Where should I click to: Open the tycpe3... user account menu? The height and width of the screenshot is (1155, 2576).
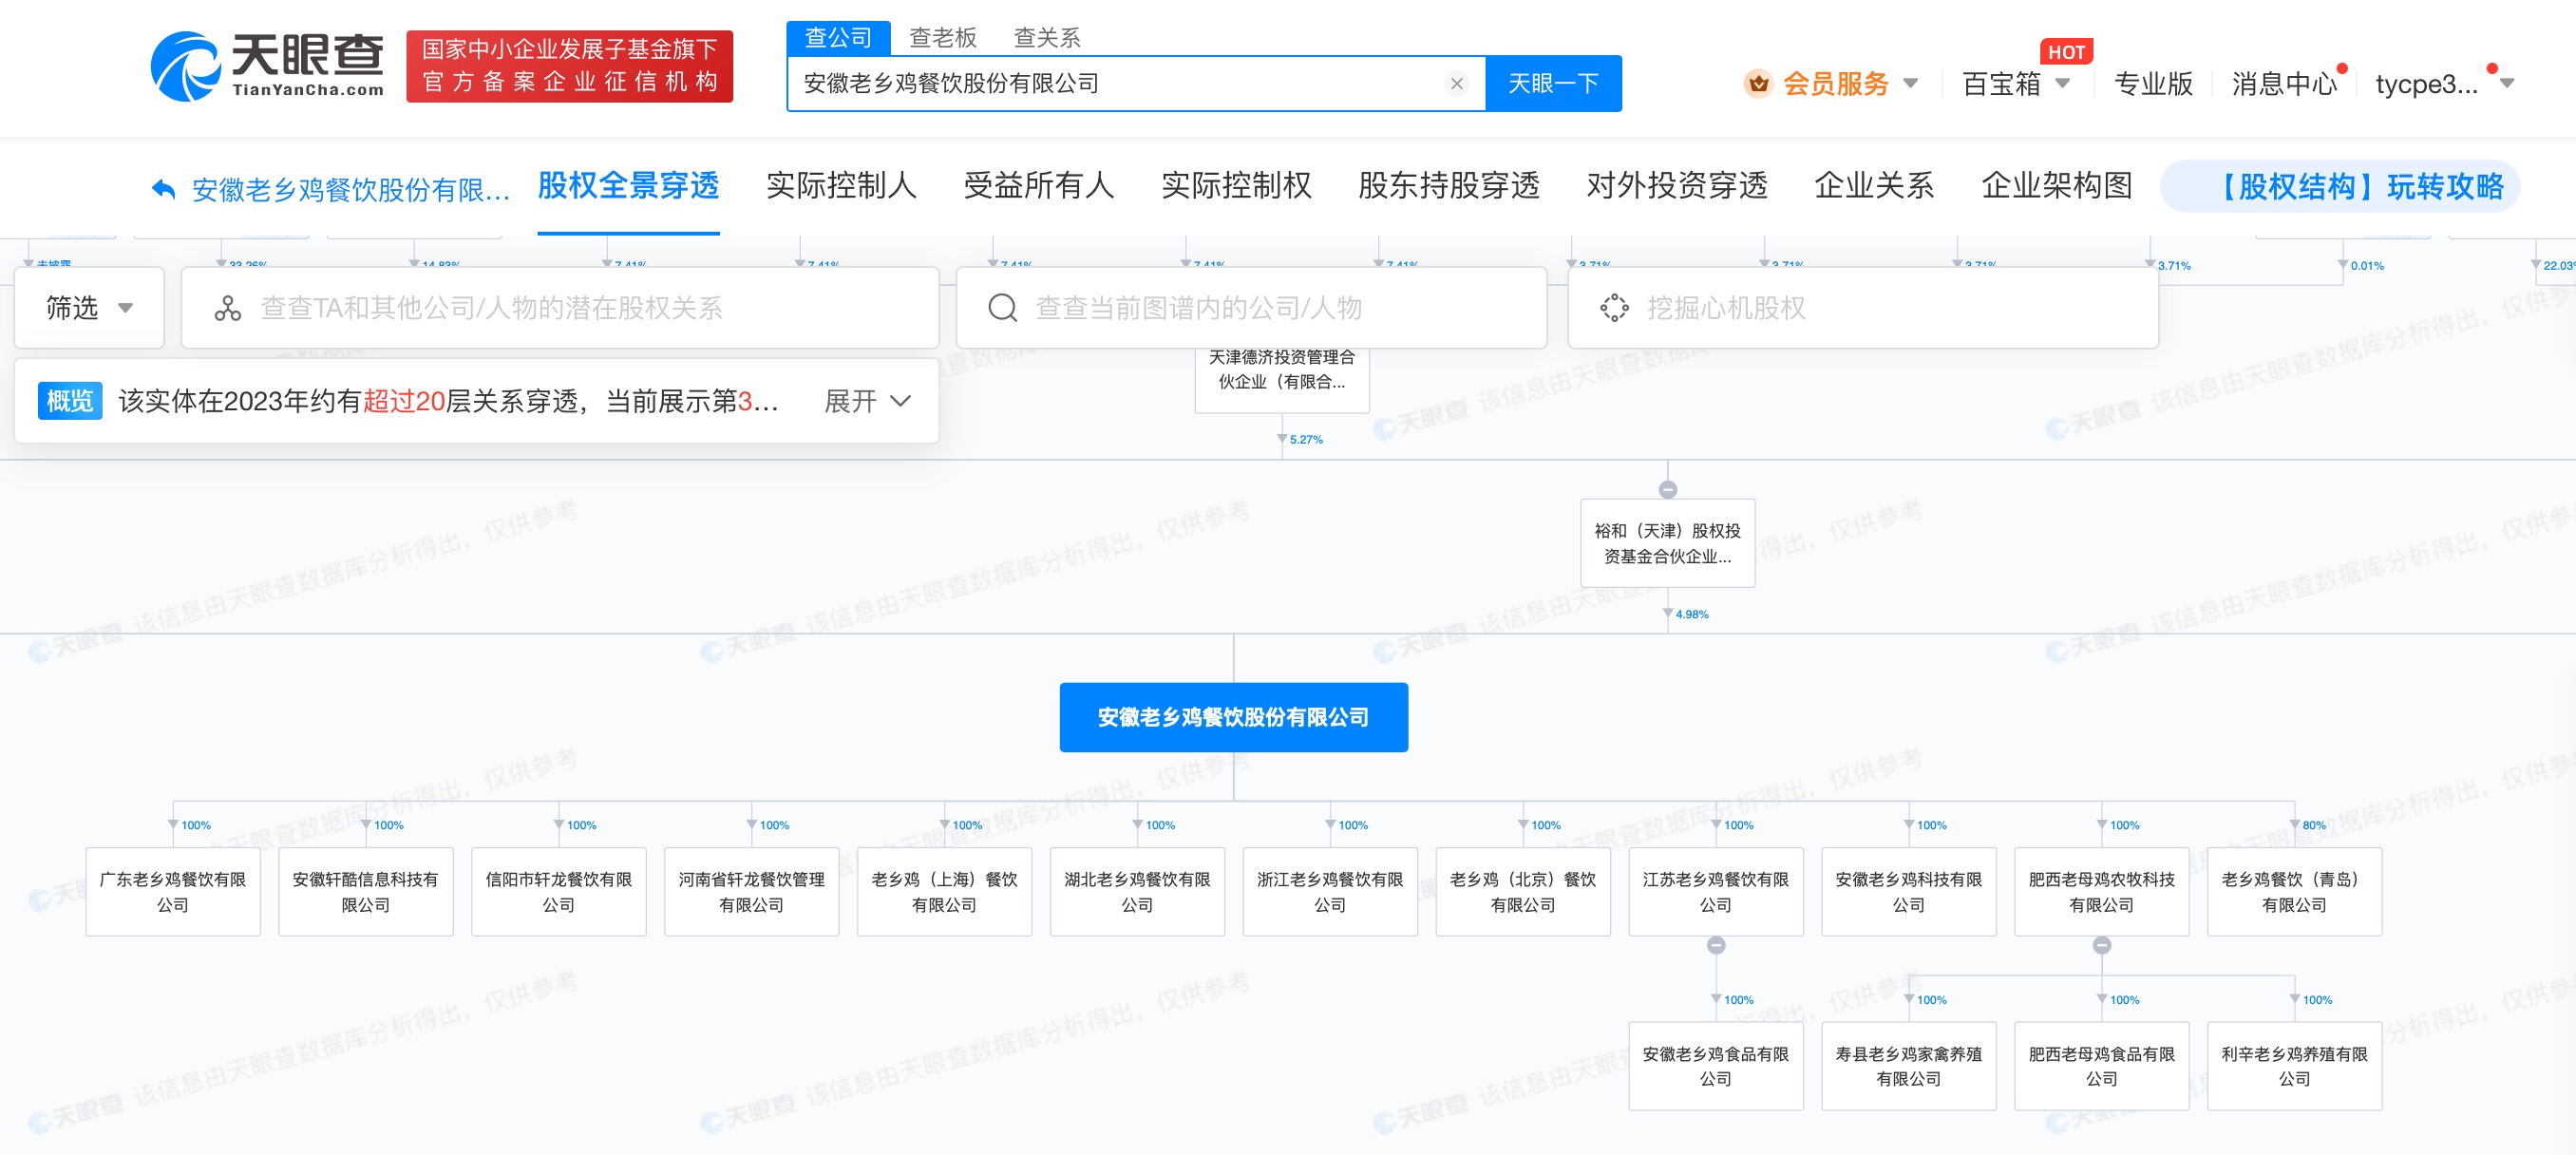tap(2443, 84)
